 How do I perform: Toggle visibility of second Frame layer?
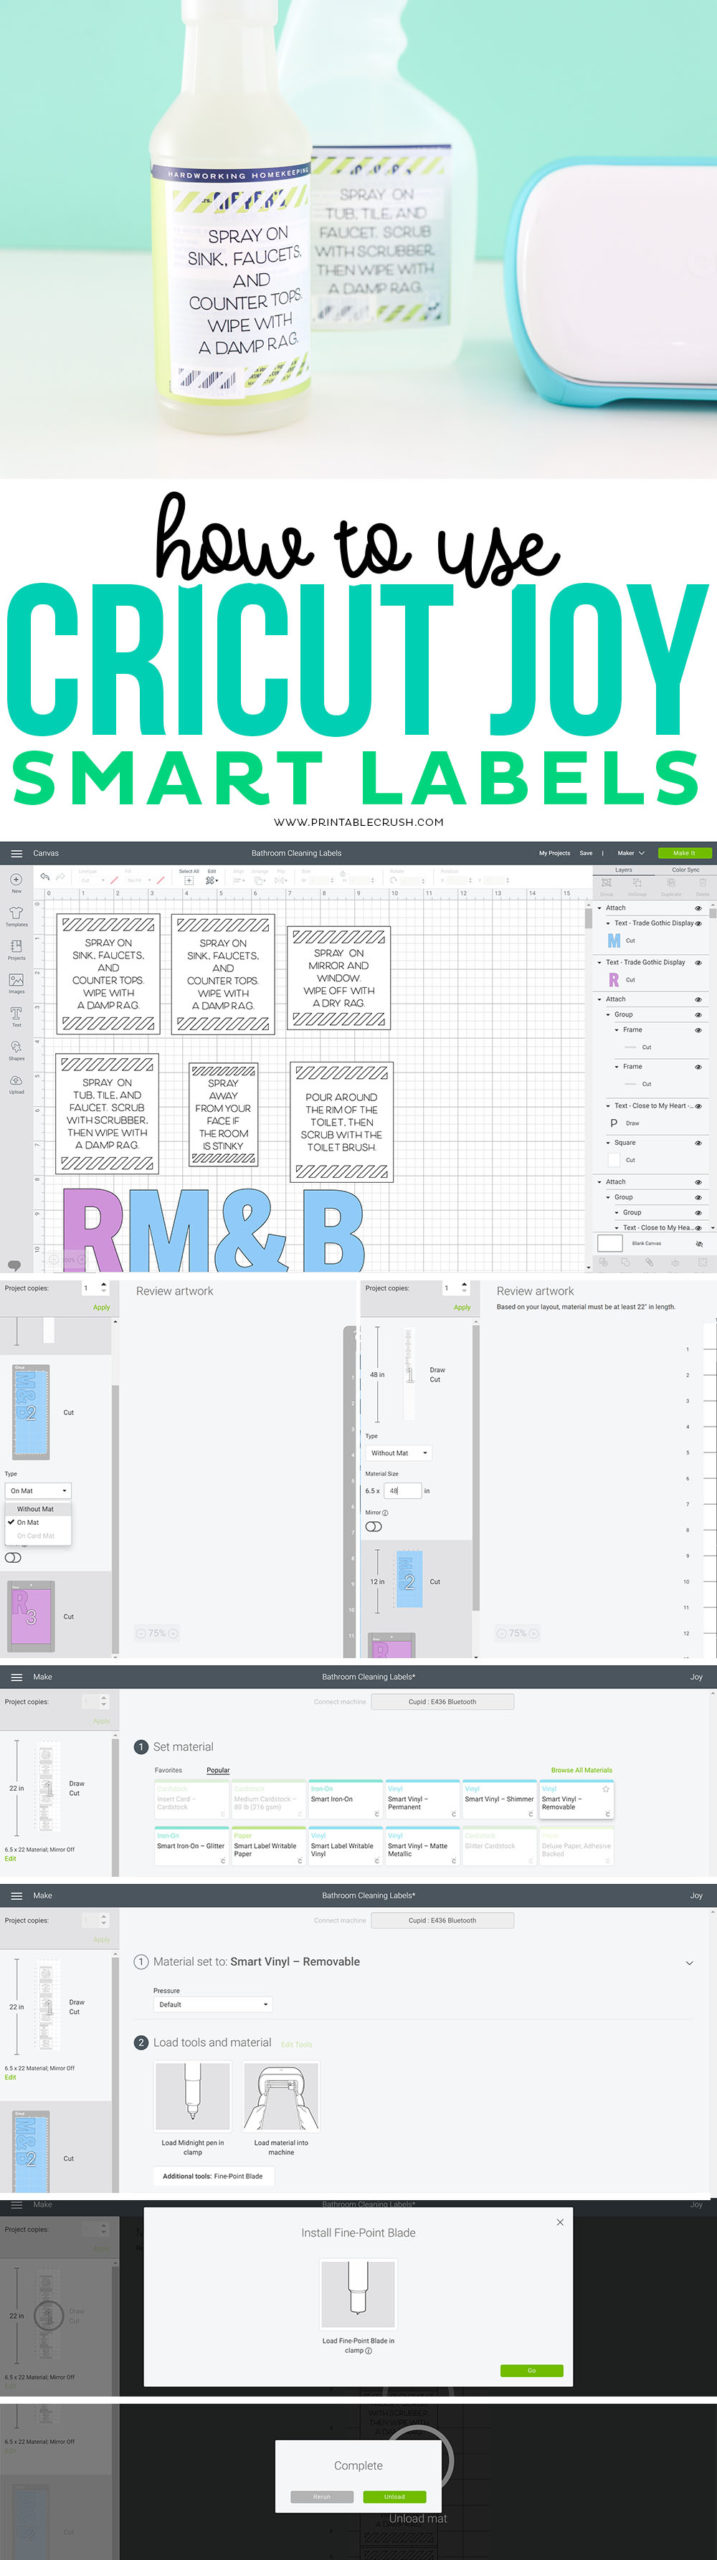pos(698,1067)
